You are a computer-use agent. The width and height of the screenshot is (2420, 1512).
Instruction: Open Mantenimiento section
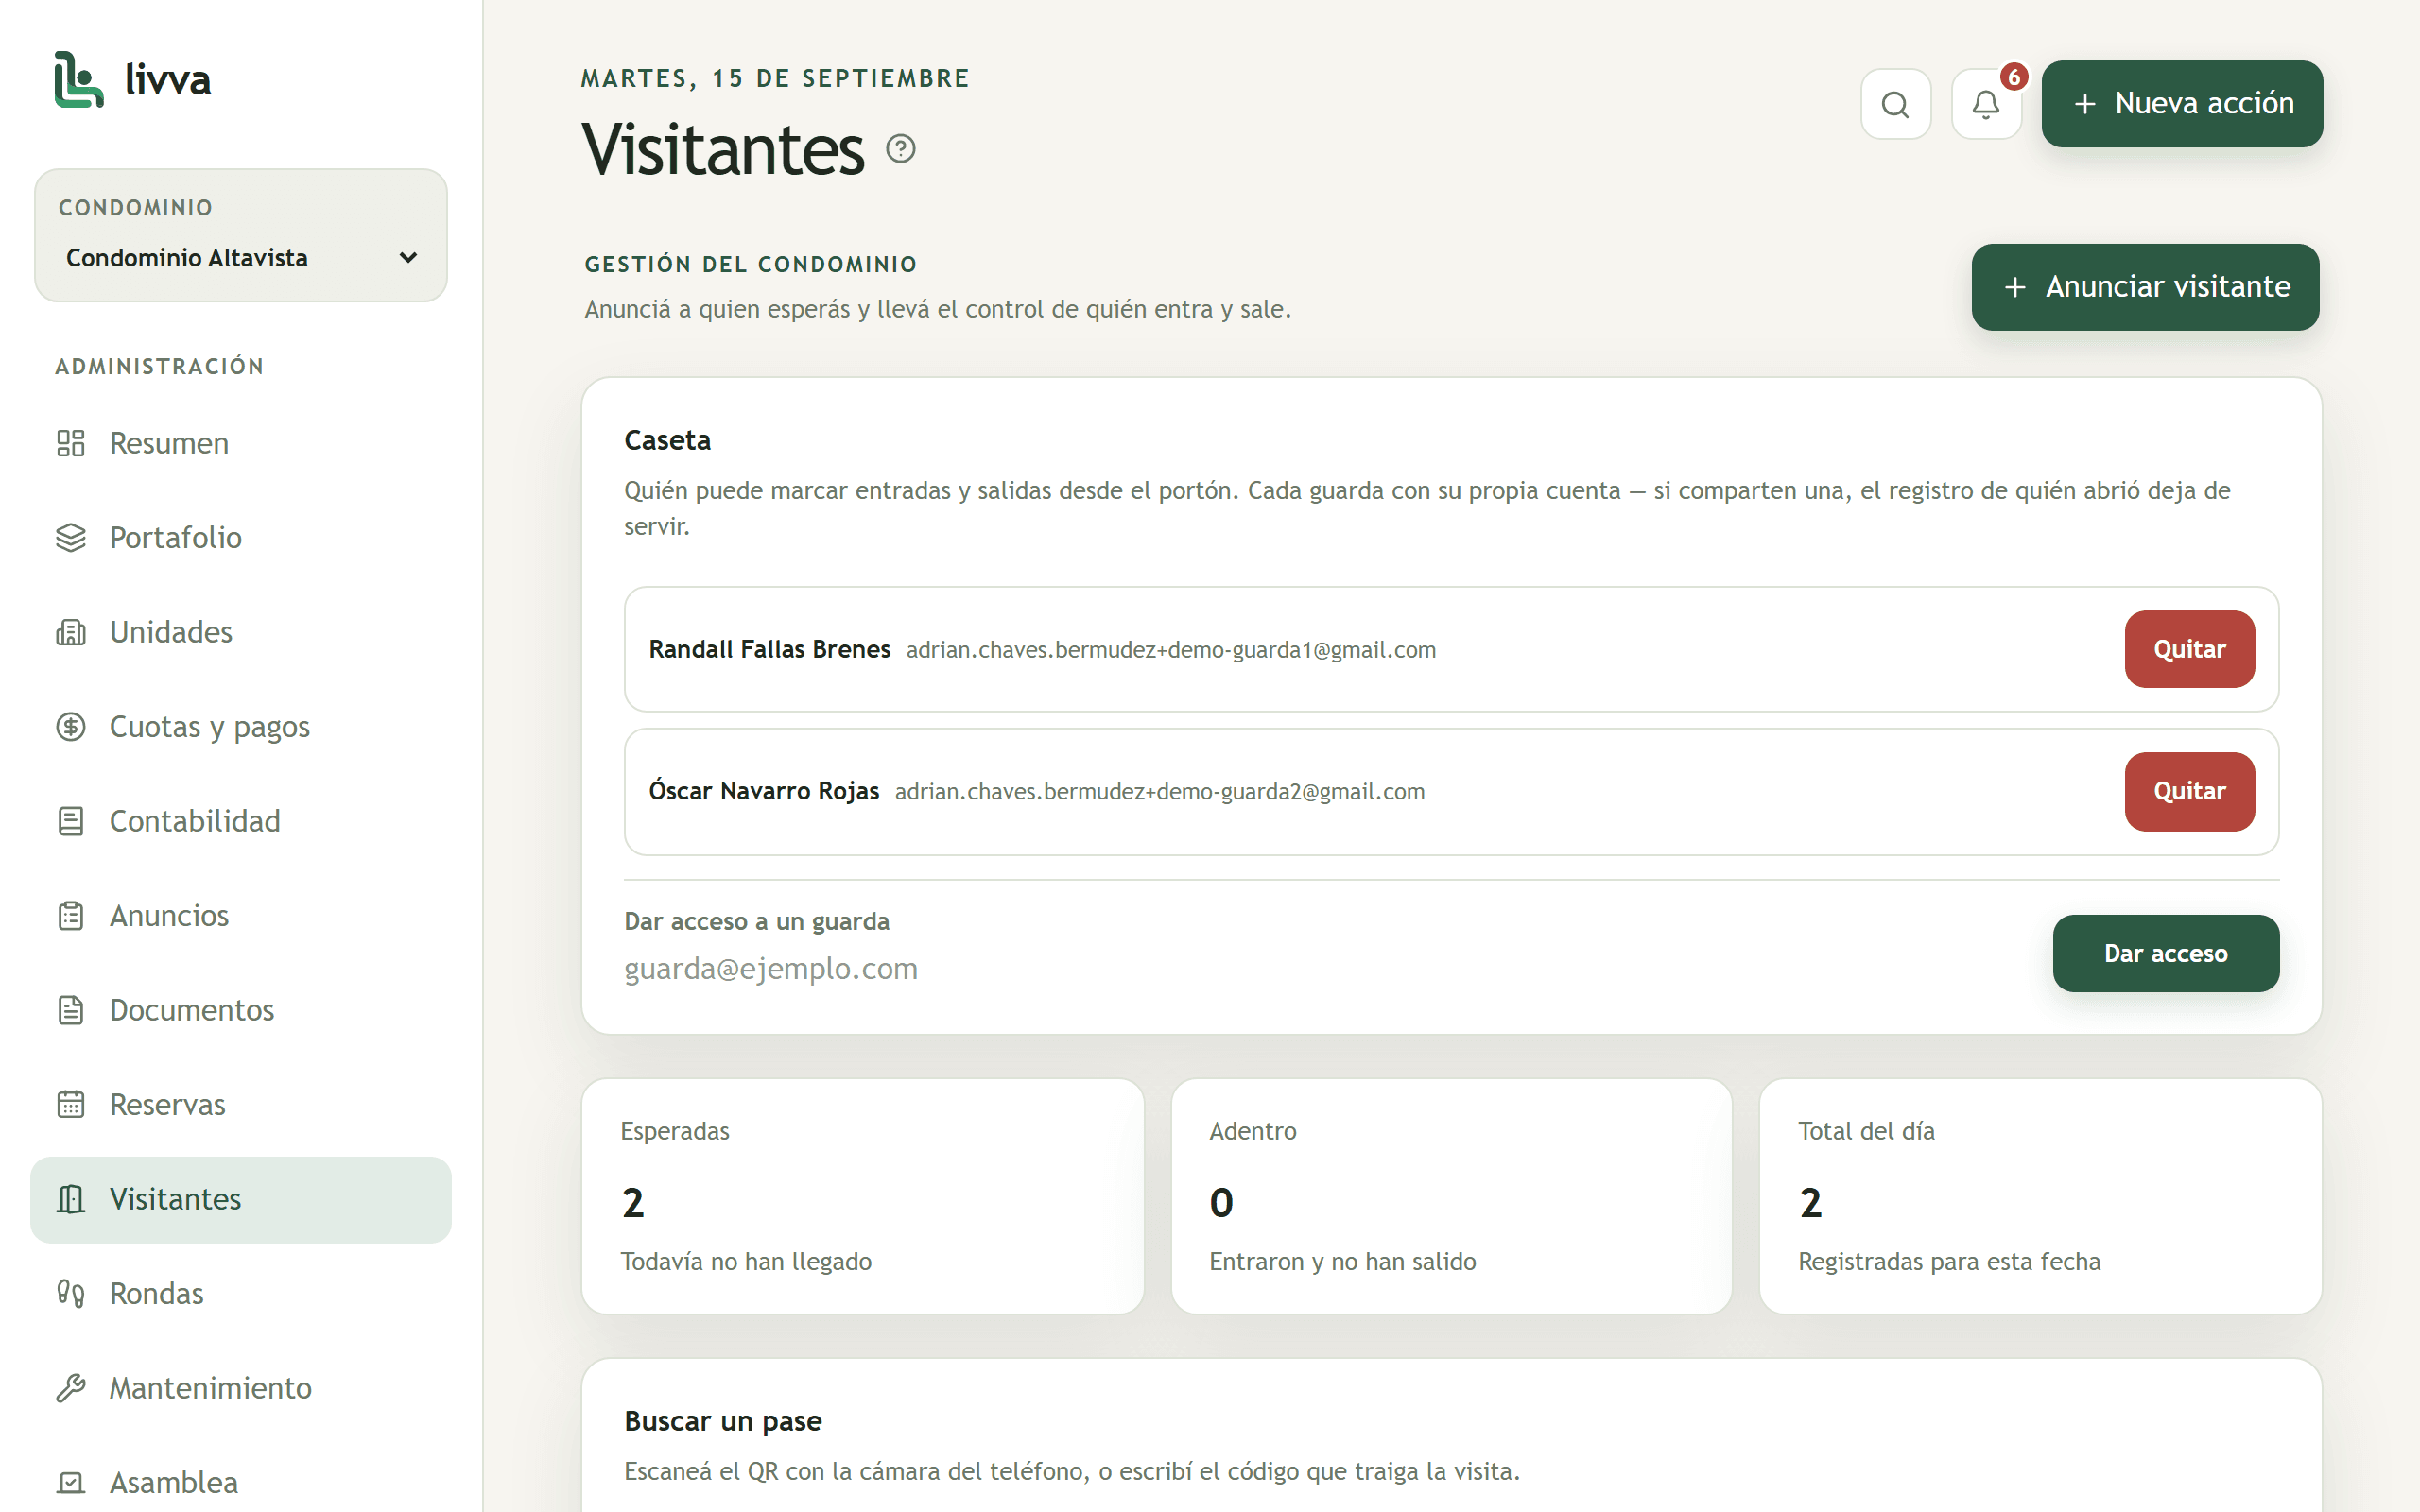pos(241,1388)
